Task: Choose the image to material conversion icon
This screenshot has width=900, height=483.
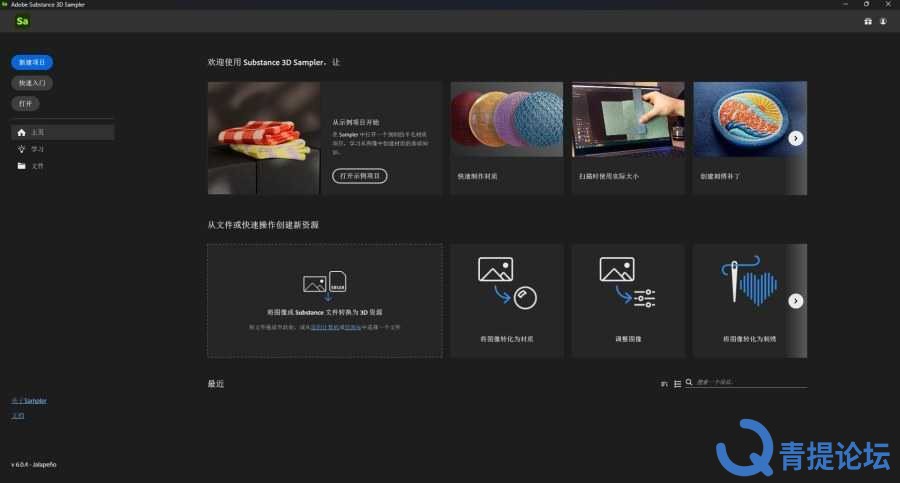Action: click(507, 283)
